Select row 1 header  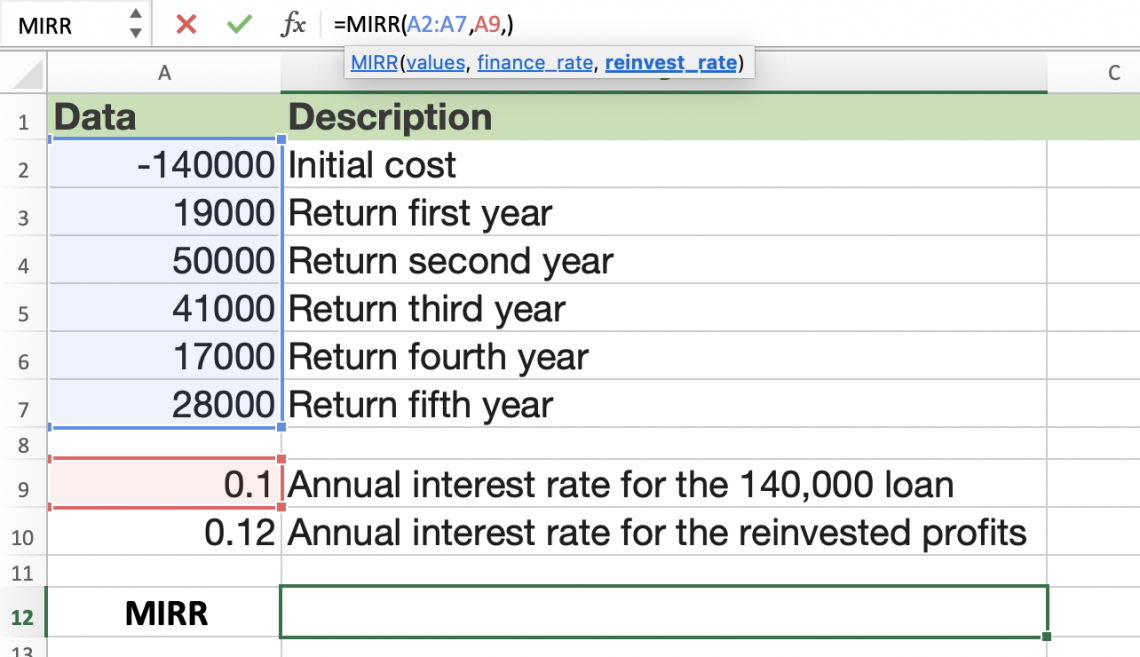coord(23,120)
